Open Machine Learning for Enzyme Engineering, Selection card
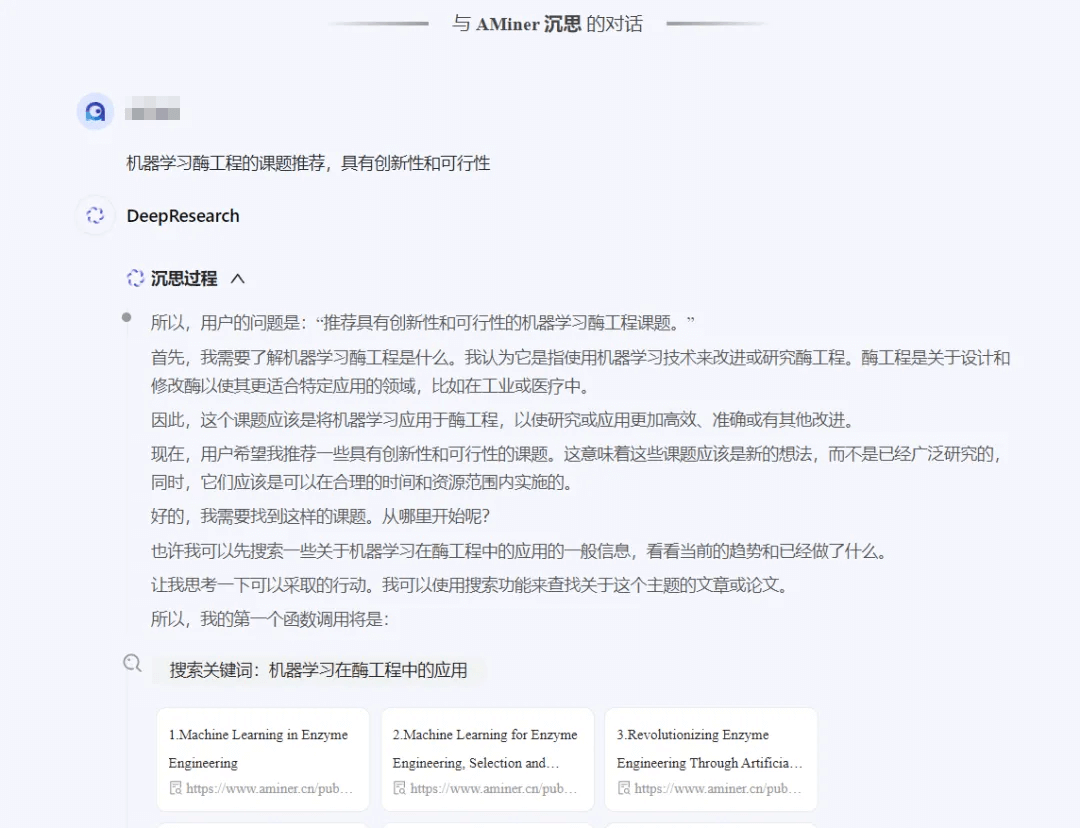 [488, 759]
